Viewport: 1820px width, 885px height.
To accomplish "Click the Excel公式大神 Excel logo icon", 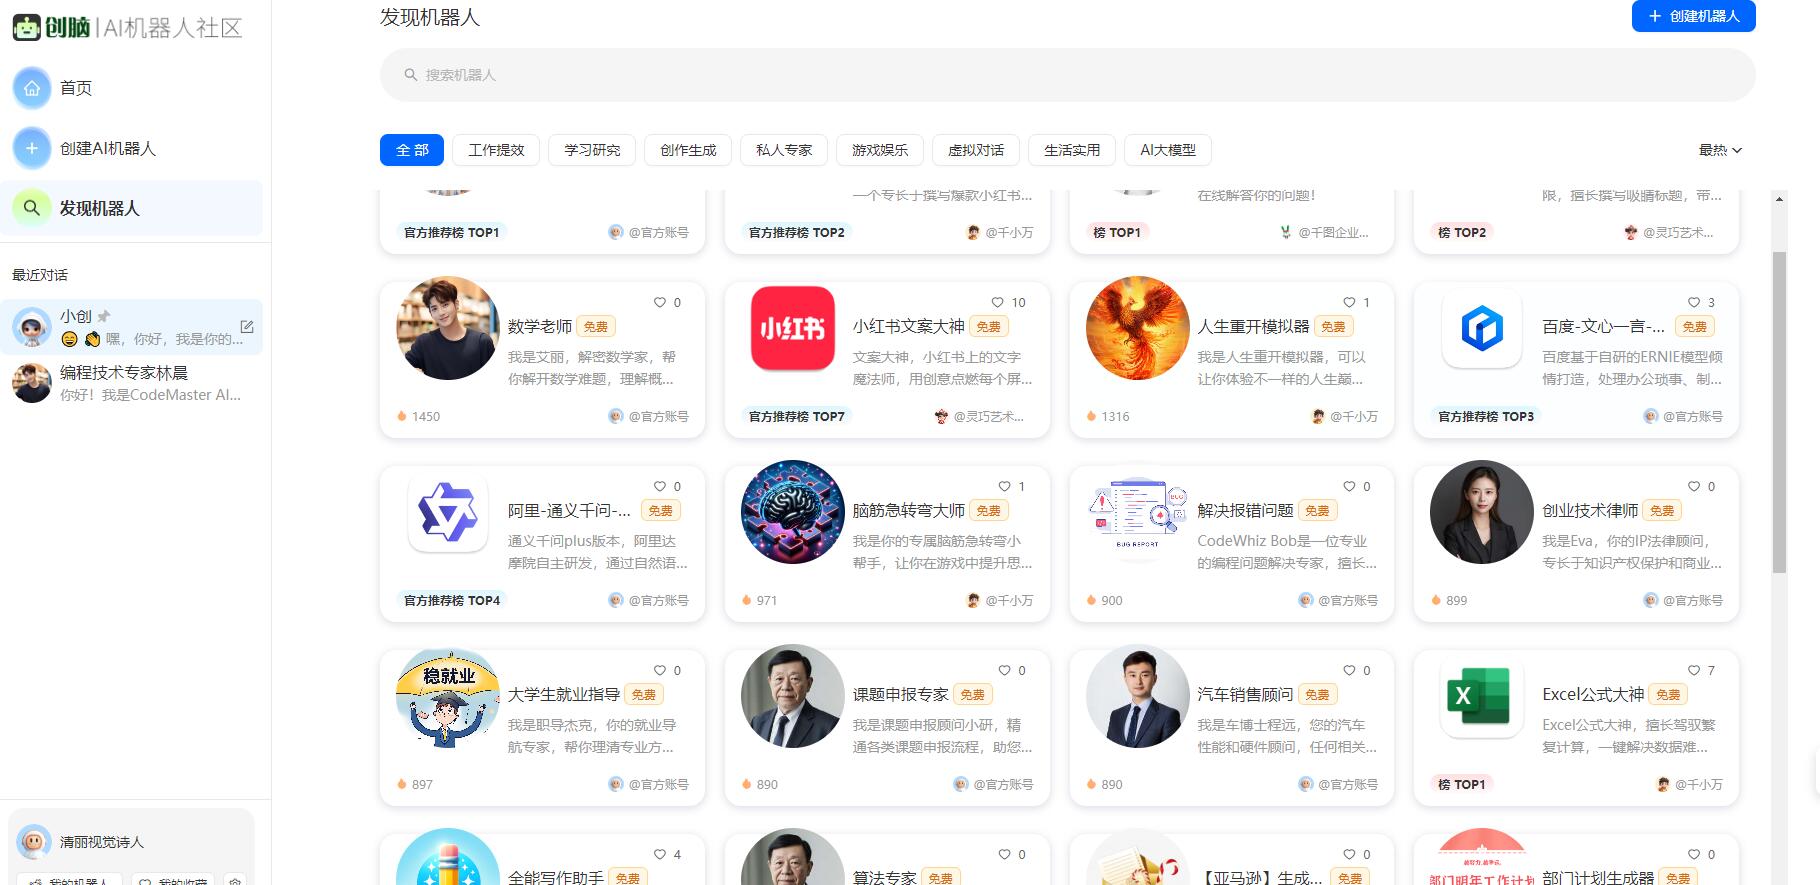I will (1481, 696).
